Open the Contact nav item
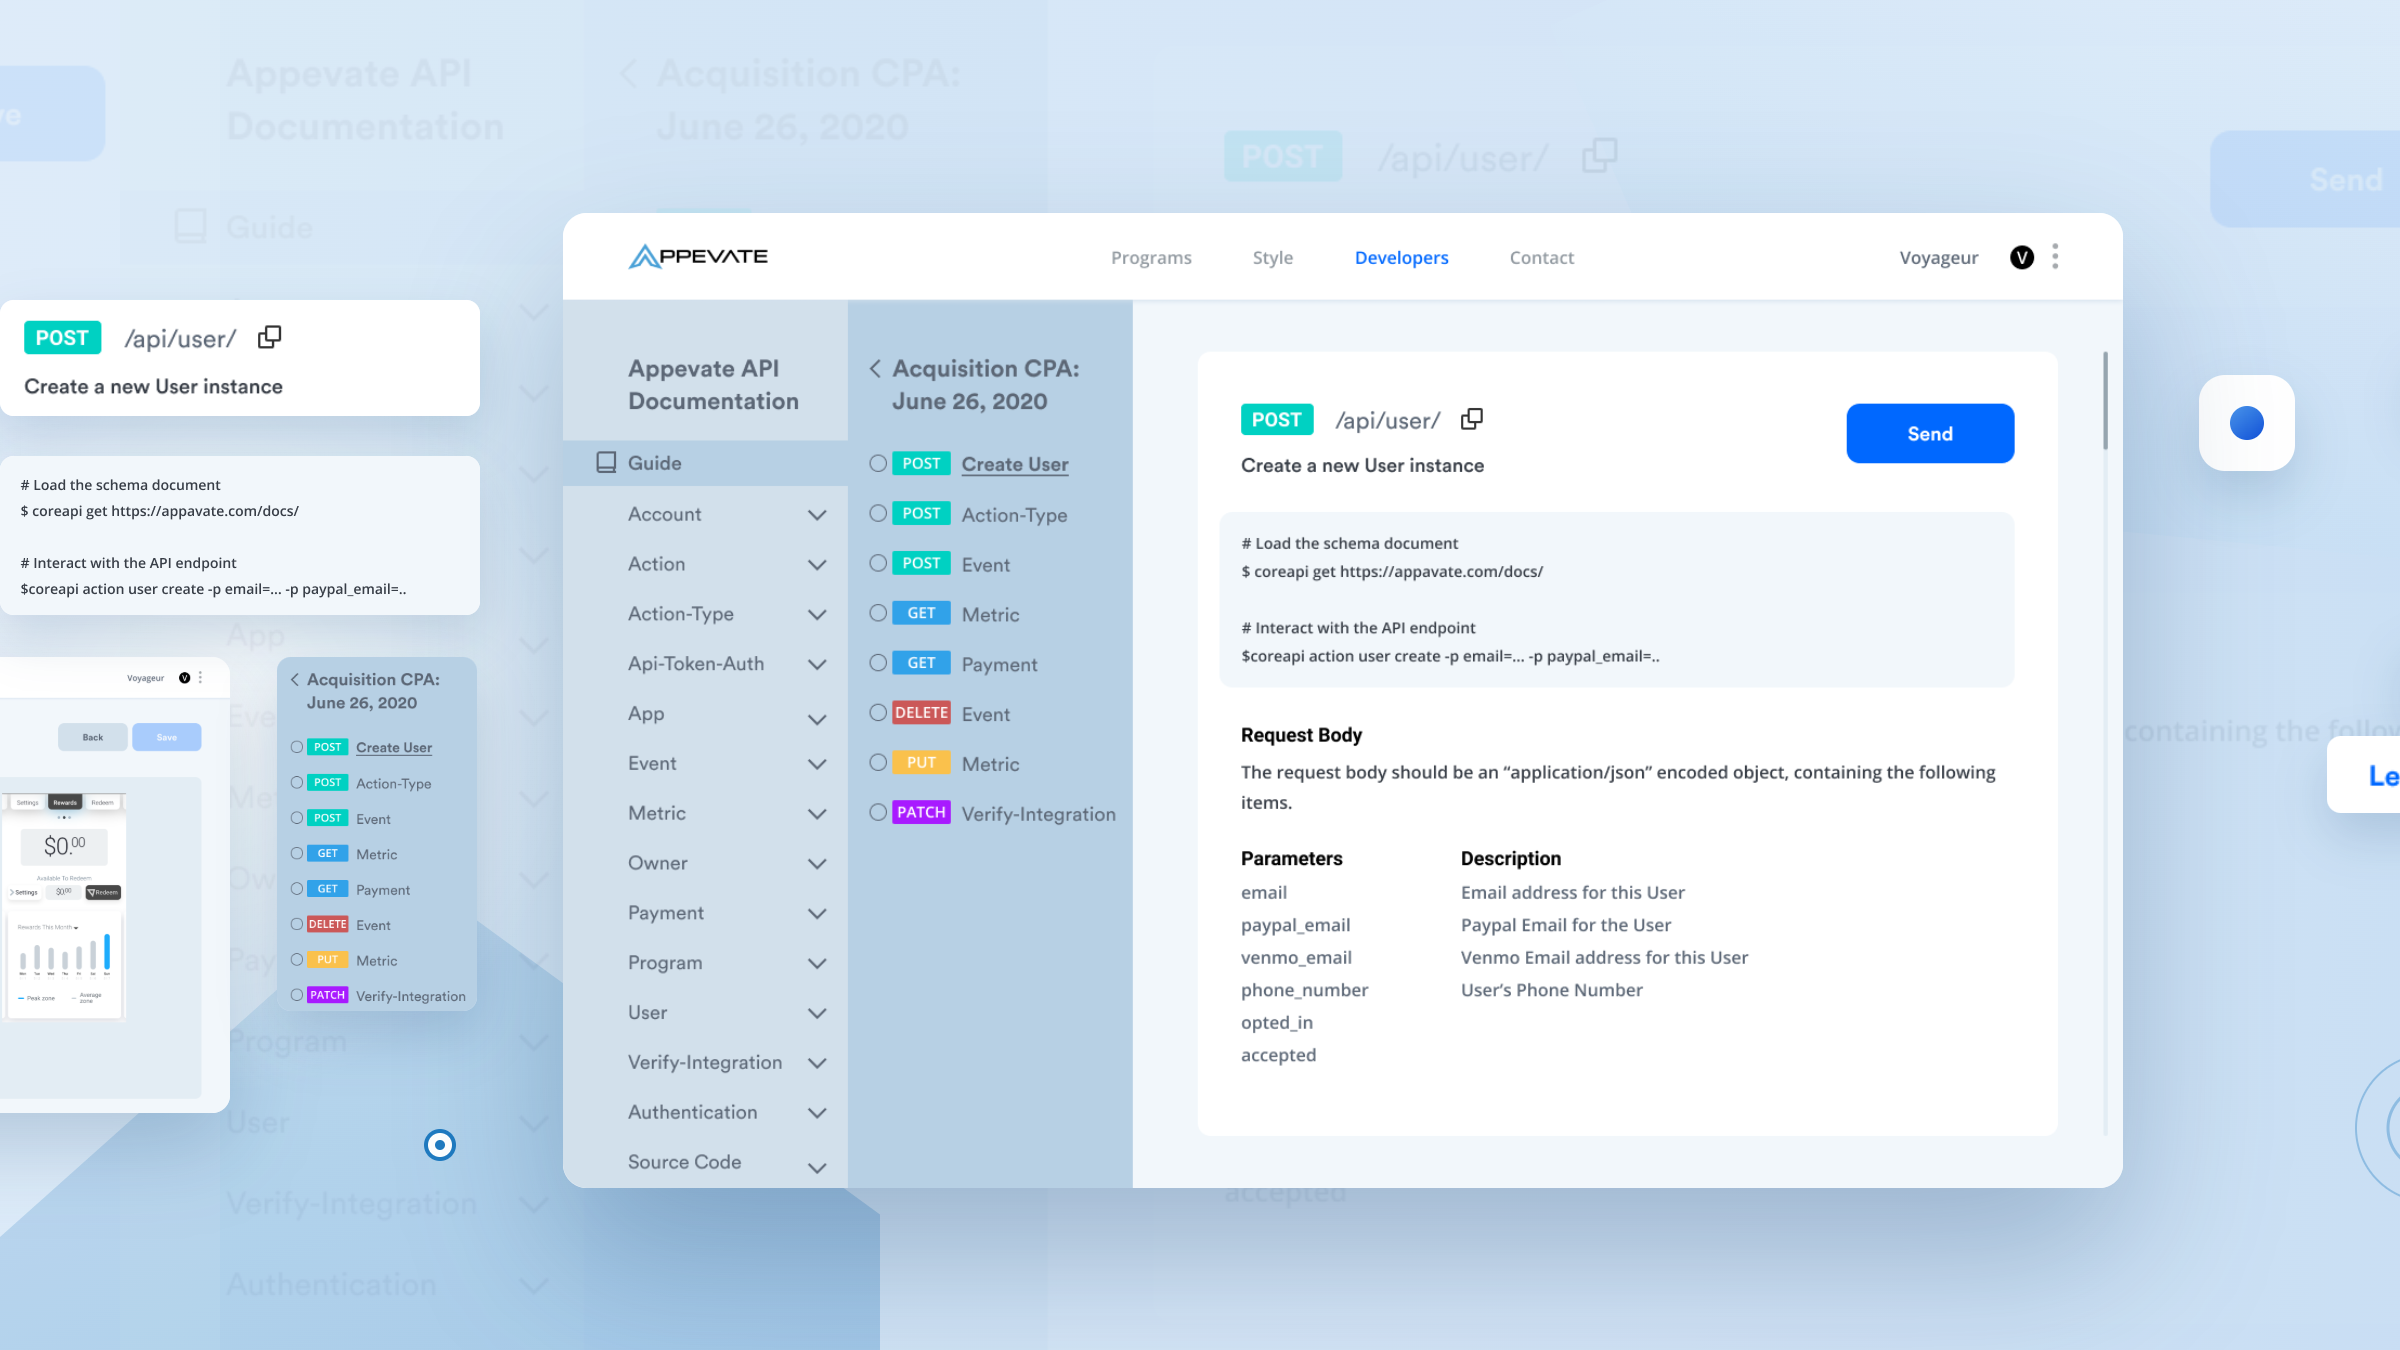 click(x=1541, y=257)
